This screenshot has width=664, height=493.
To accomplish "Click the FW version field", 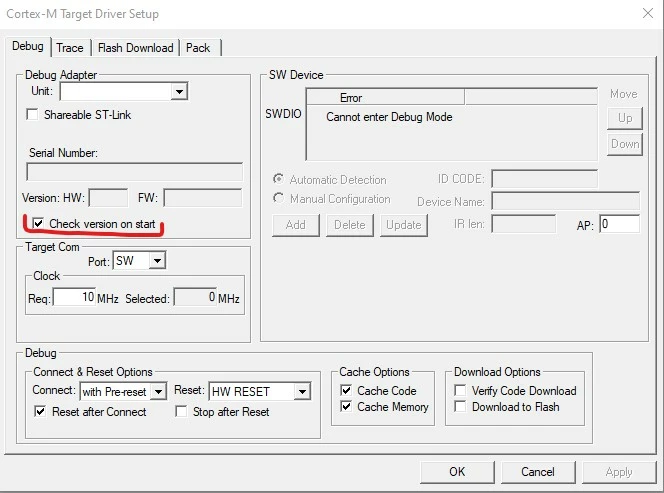I will pos(203,198).
